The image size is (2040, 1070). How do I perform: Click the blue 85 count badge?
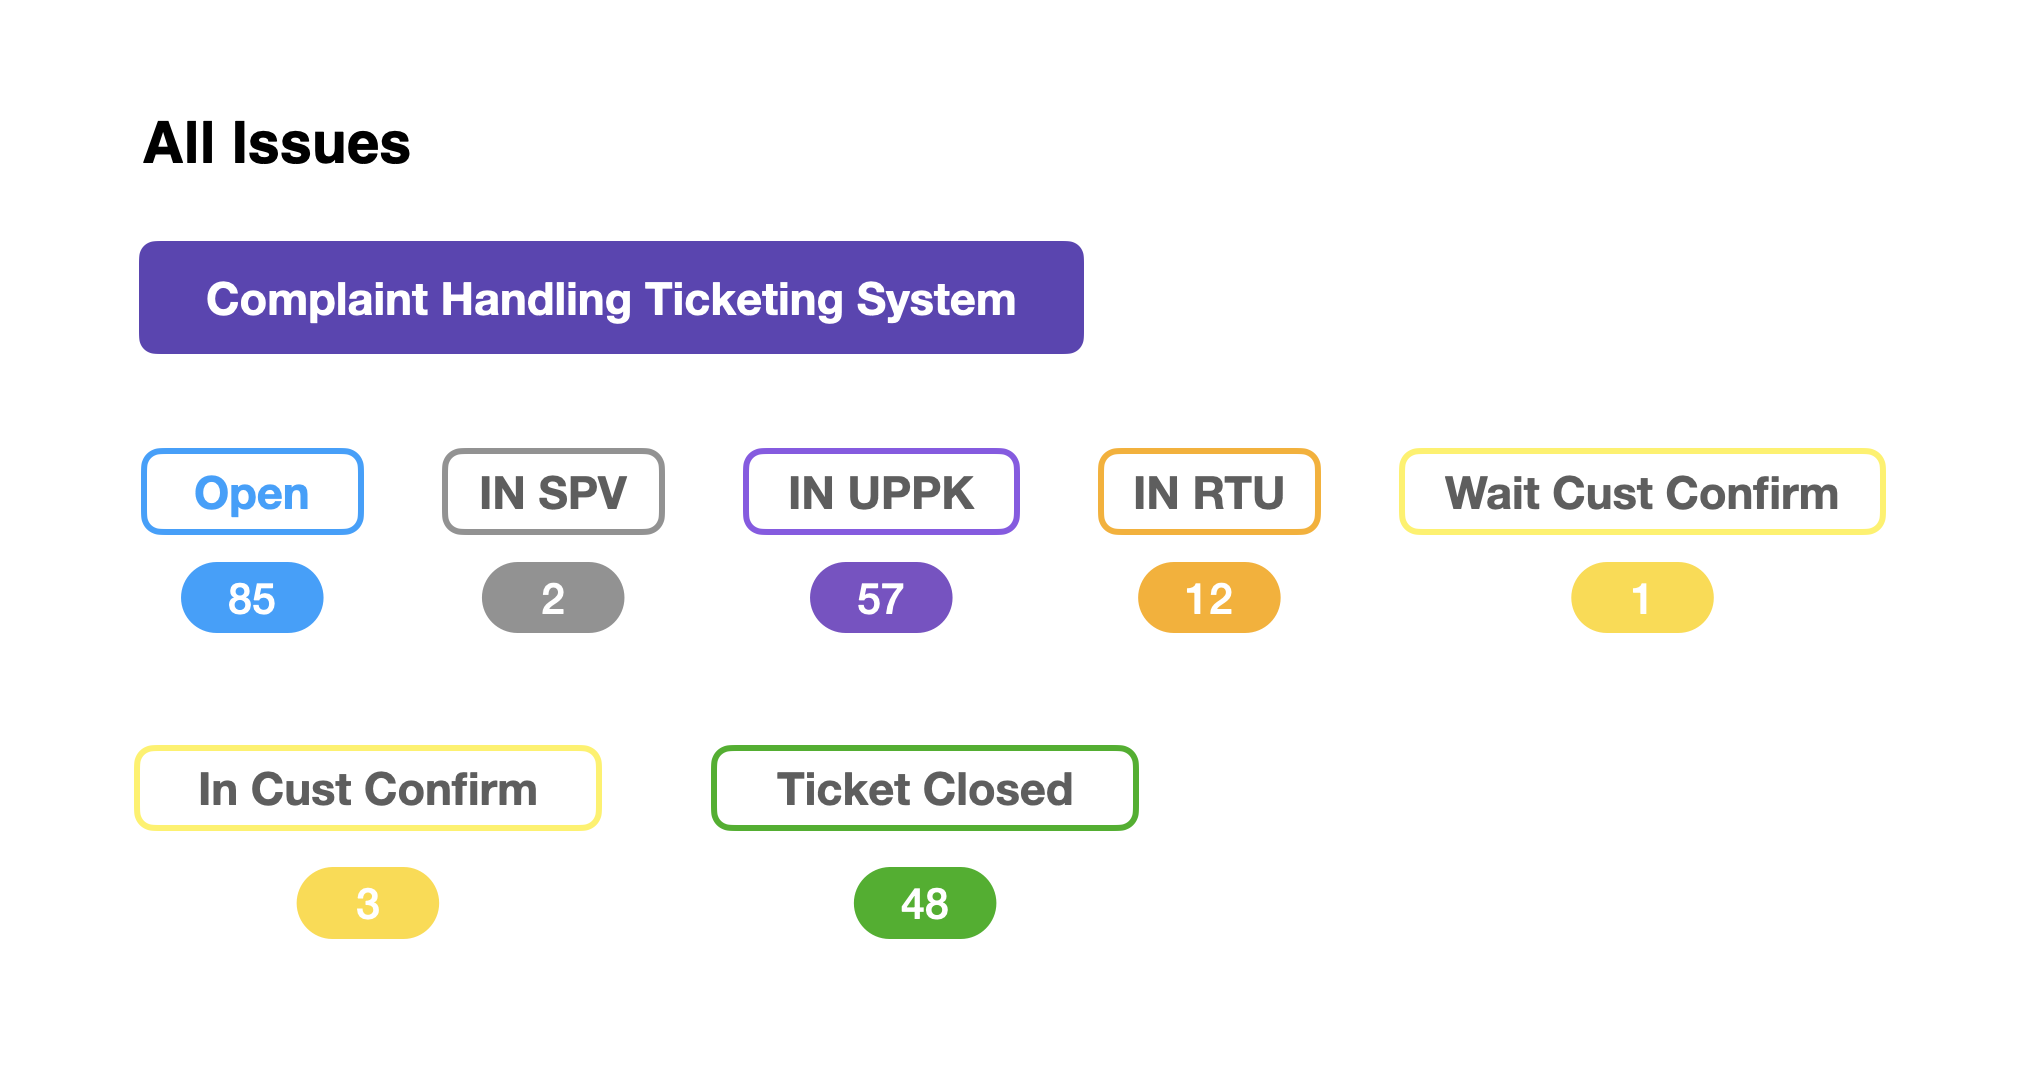click(x=252, y=598)
